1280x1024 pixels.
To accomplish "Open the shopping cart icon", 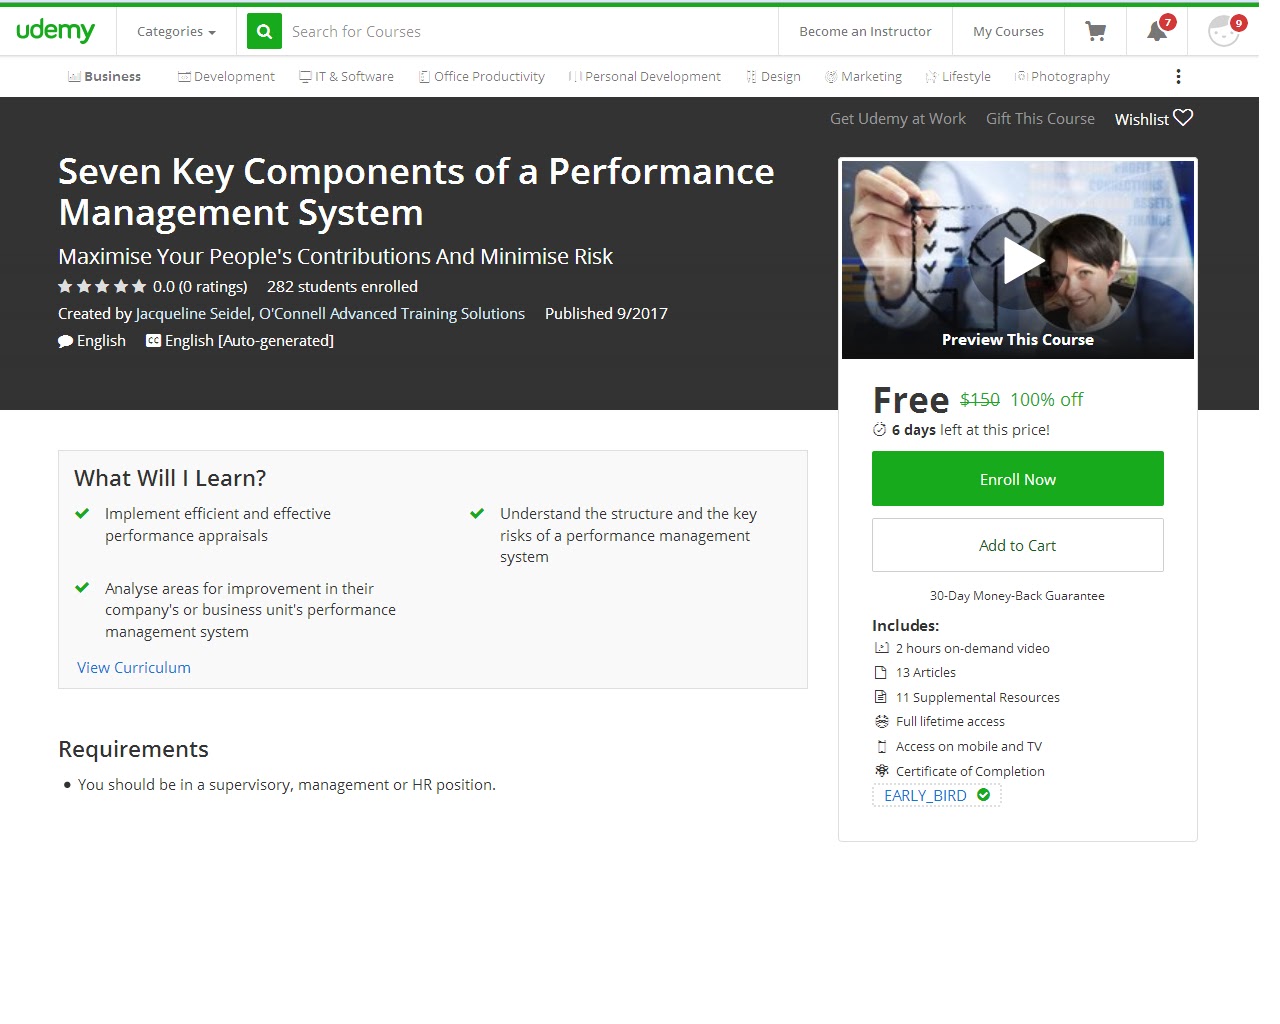I will pyautogui.click(x=1094, y=31).
